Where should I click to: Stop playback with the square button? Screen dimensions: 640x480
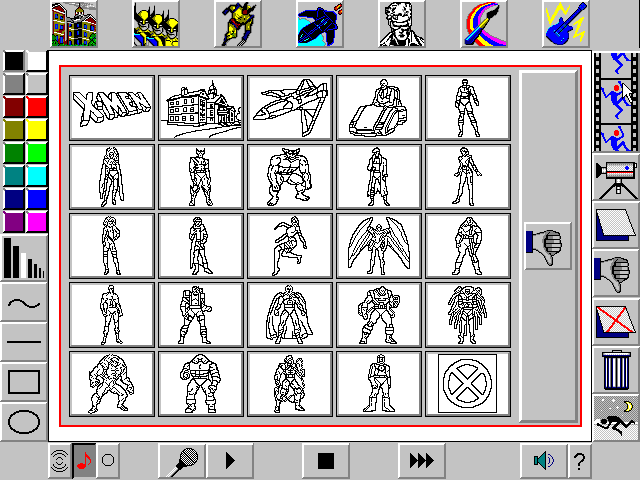point(326,461)
